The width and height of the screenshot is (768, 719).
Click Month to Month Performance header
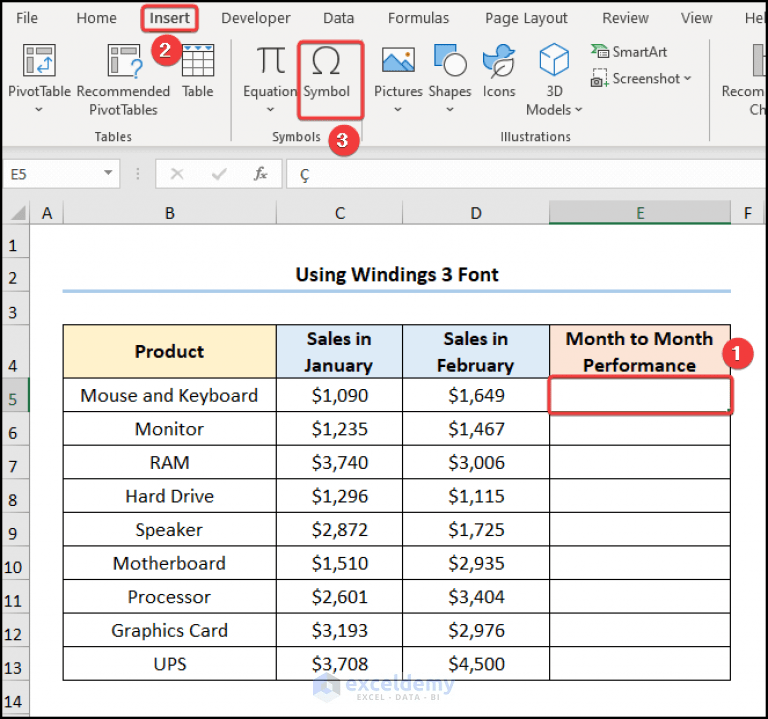[640, 351]
